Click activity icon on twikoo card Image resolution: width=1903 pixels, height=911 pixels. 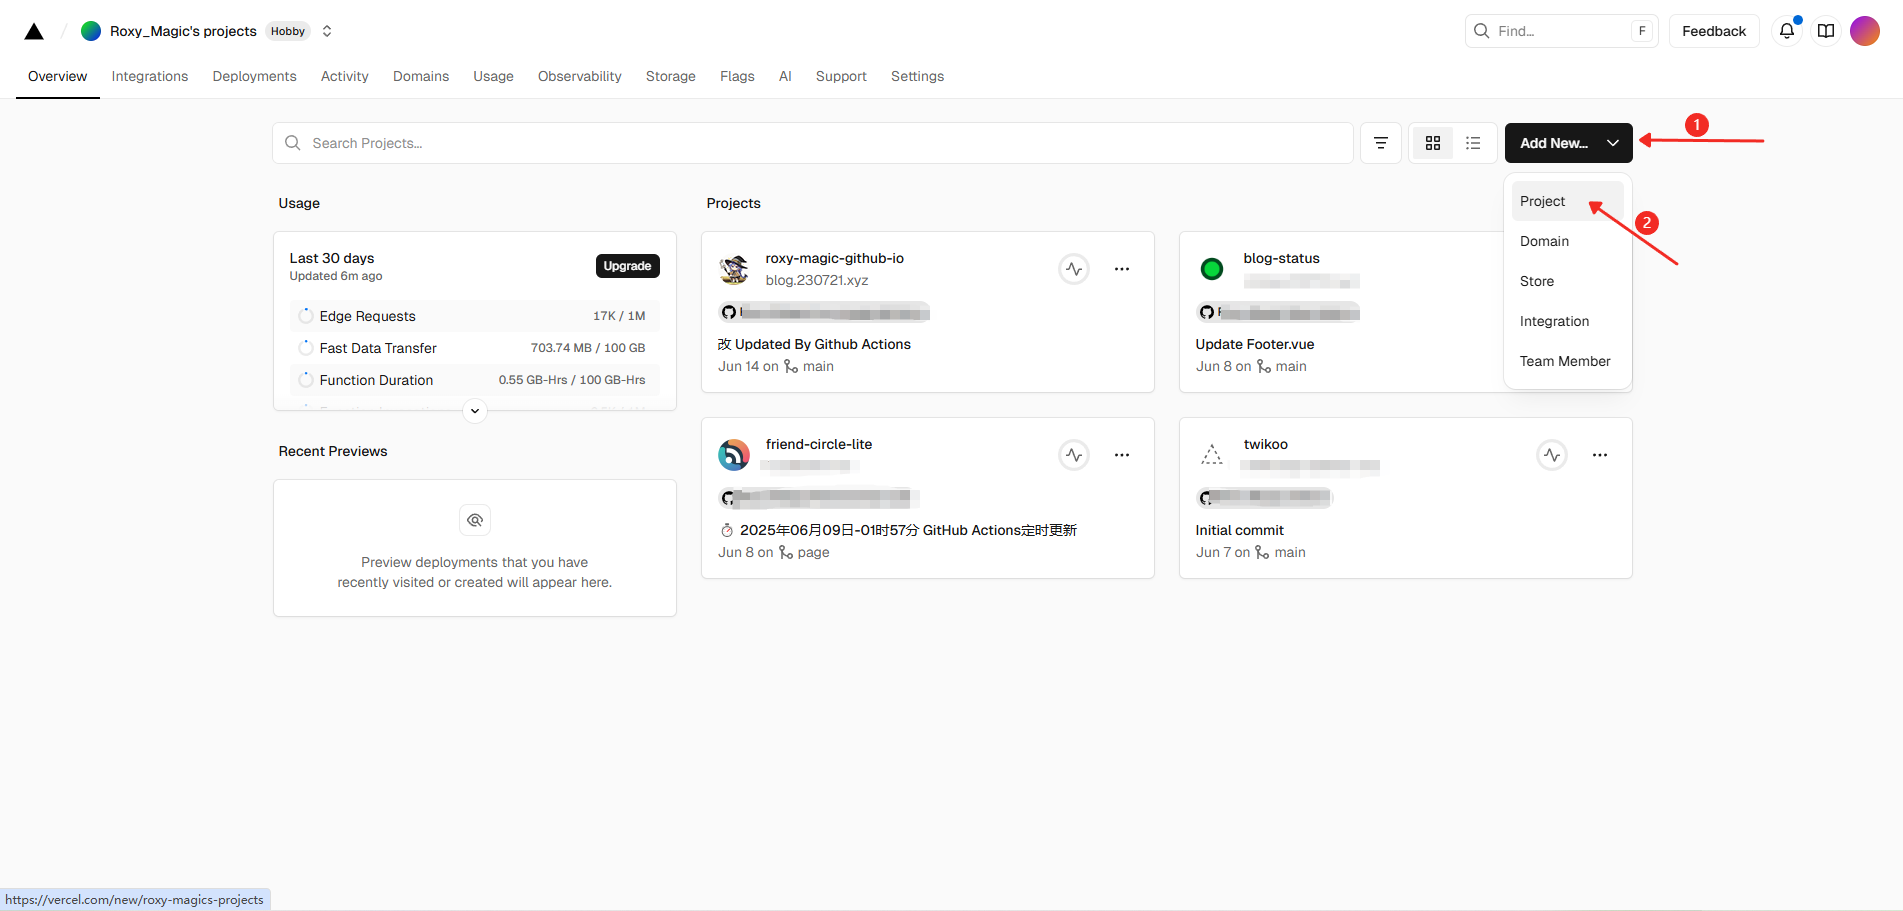(1552, 455)
